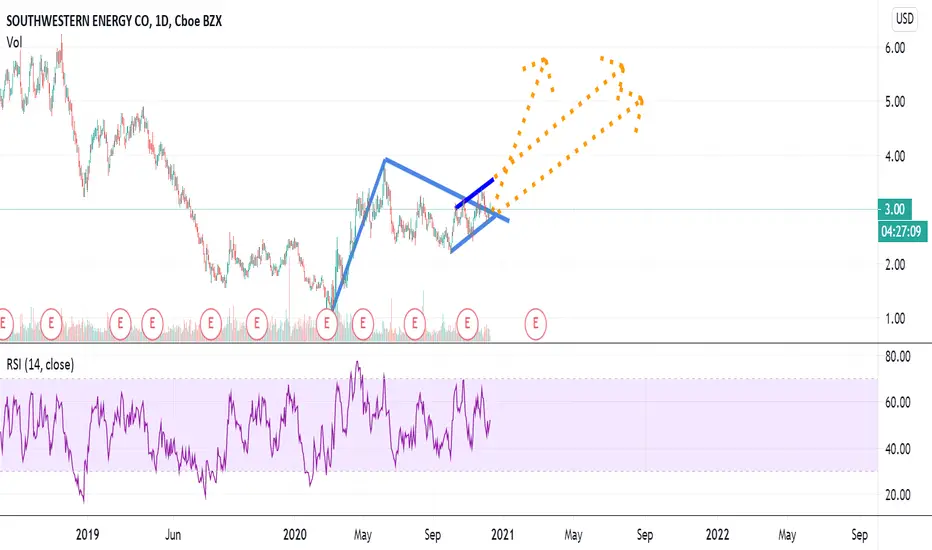Viewport: 932px width, 550px height.
Task: Click the 2.00 price axis label
Action: pyautogui.click(x=895, y=265)
